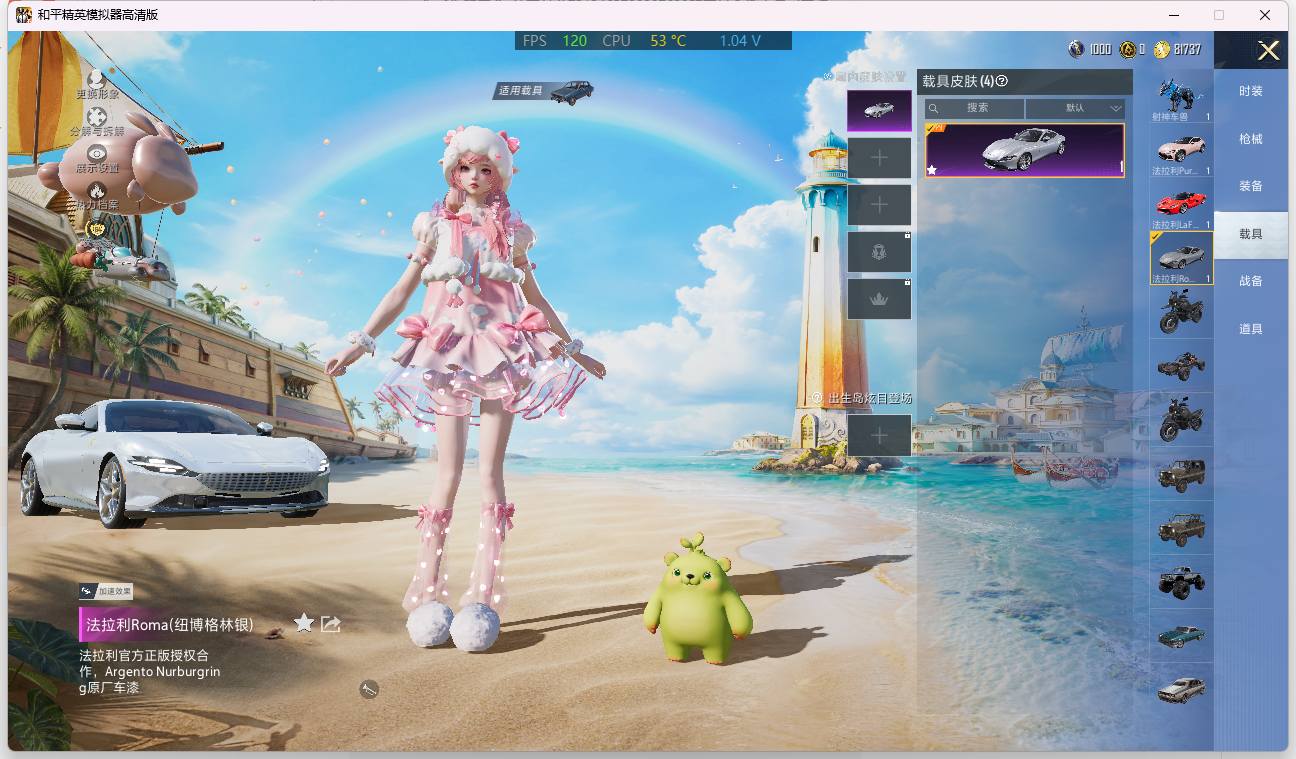Click the locked emblem skin slot
The width and height of the screenshot is (1296, 759).
(879, 252)
